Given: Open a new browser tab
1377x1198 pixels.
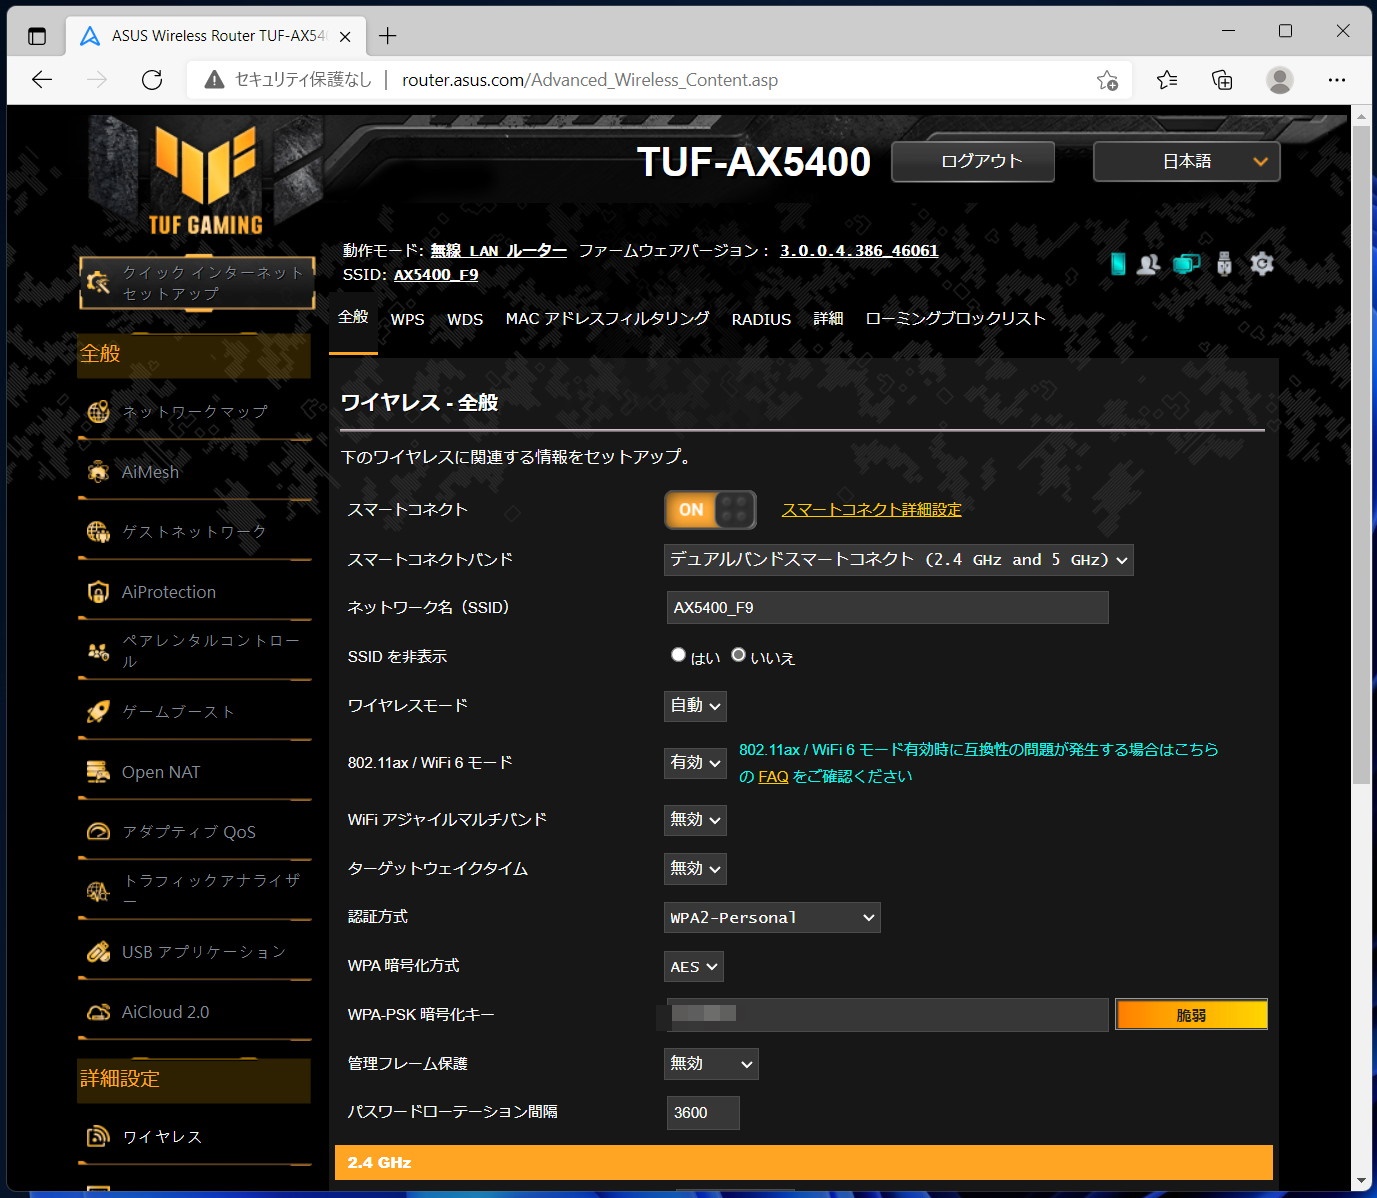Looking at the screenshot, I should 388,36.
